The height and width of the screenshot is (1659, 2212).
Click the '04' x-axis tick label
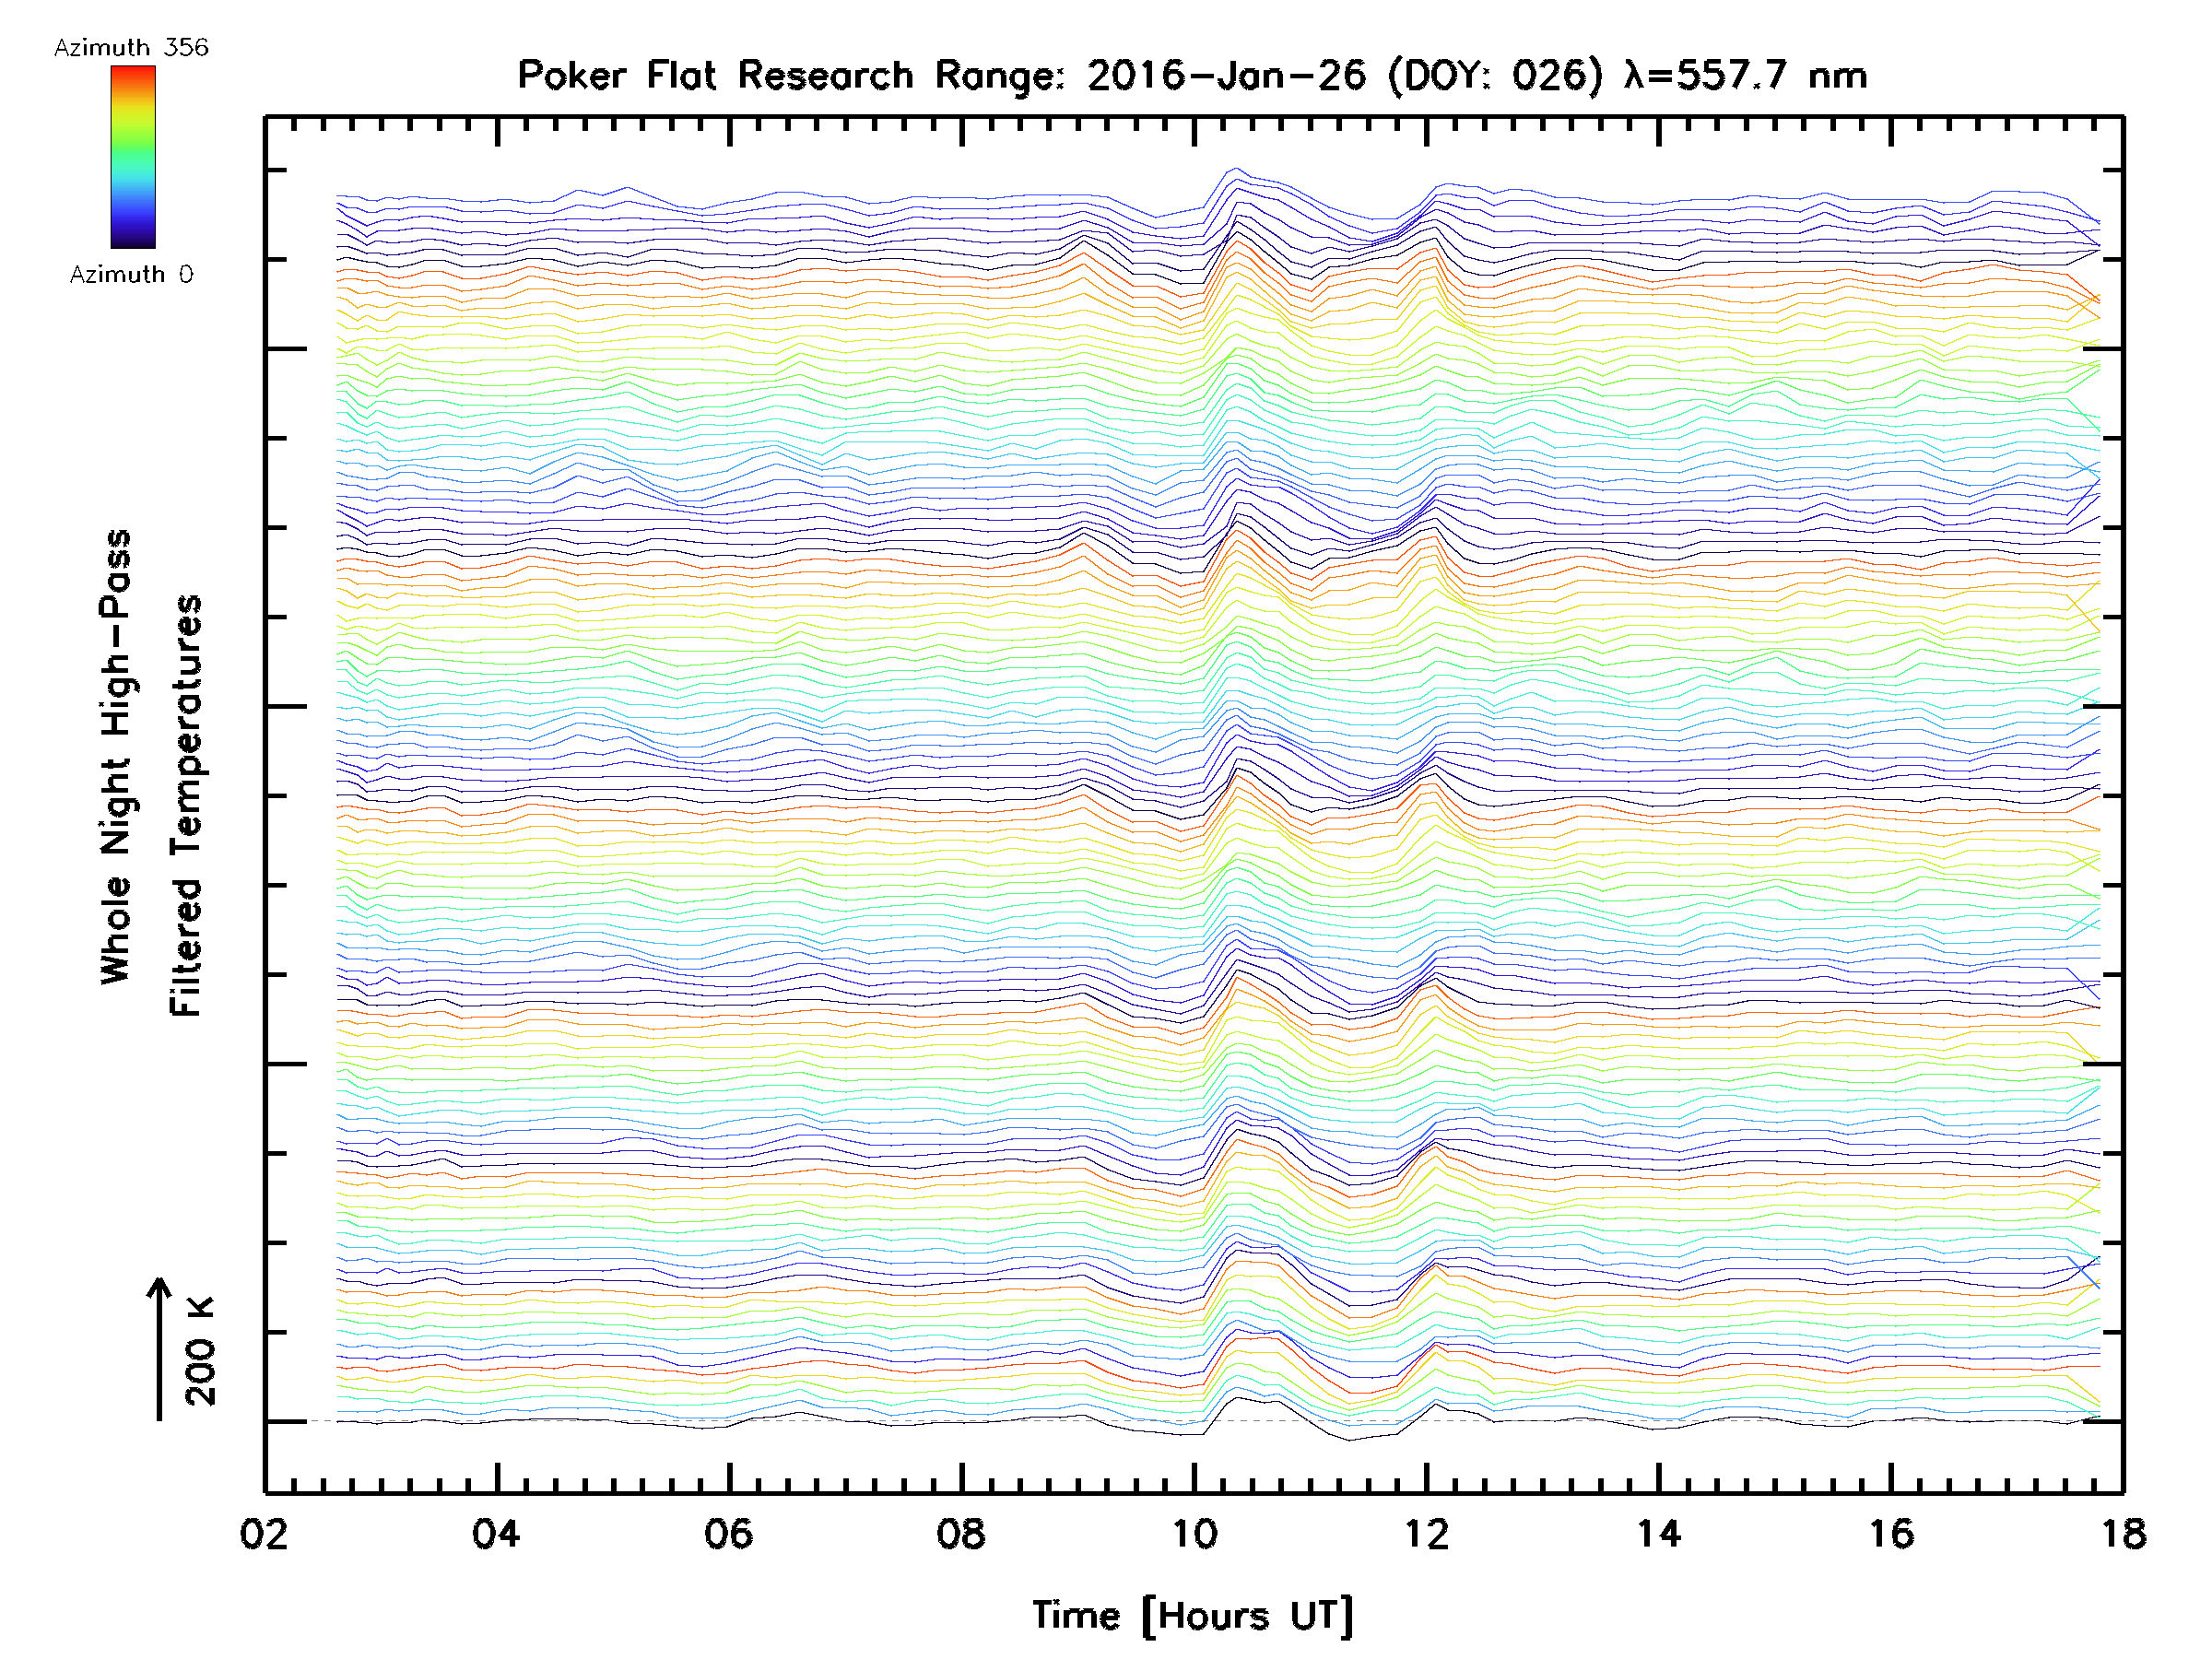tap(497, 1534)
